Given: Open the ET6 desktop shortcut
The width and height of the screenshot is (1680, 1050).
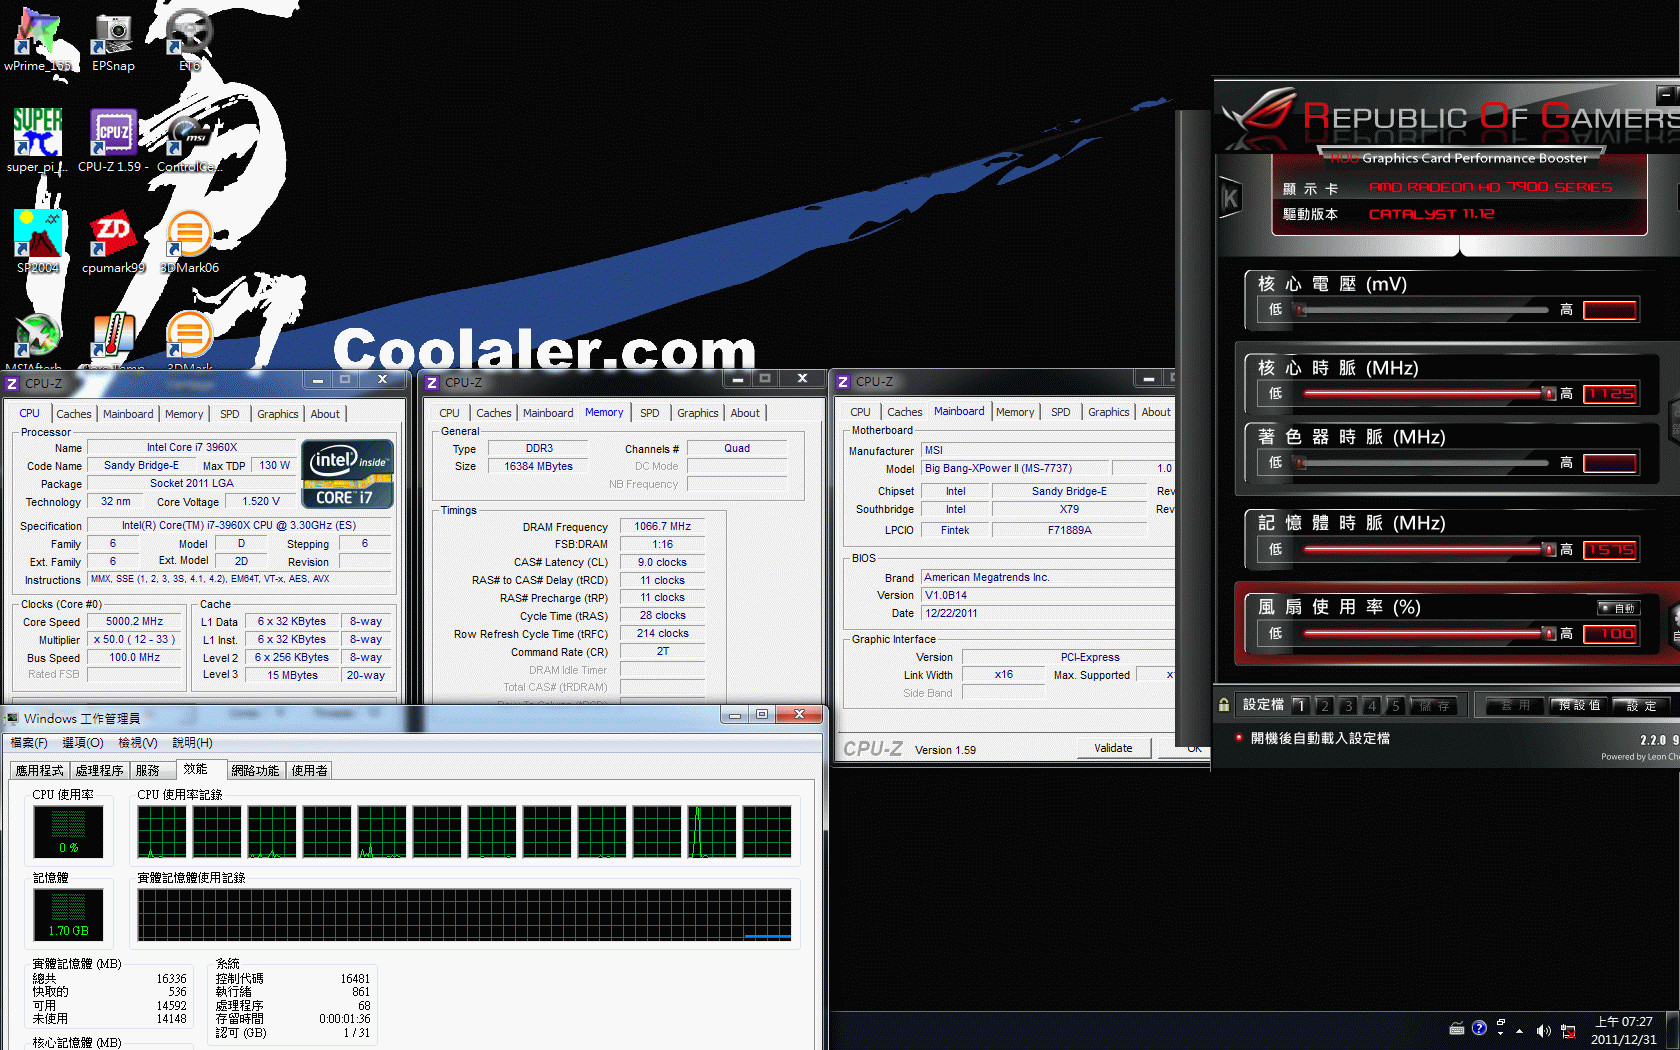Looking at the screenshot, I should [x=190, y=40].
